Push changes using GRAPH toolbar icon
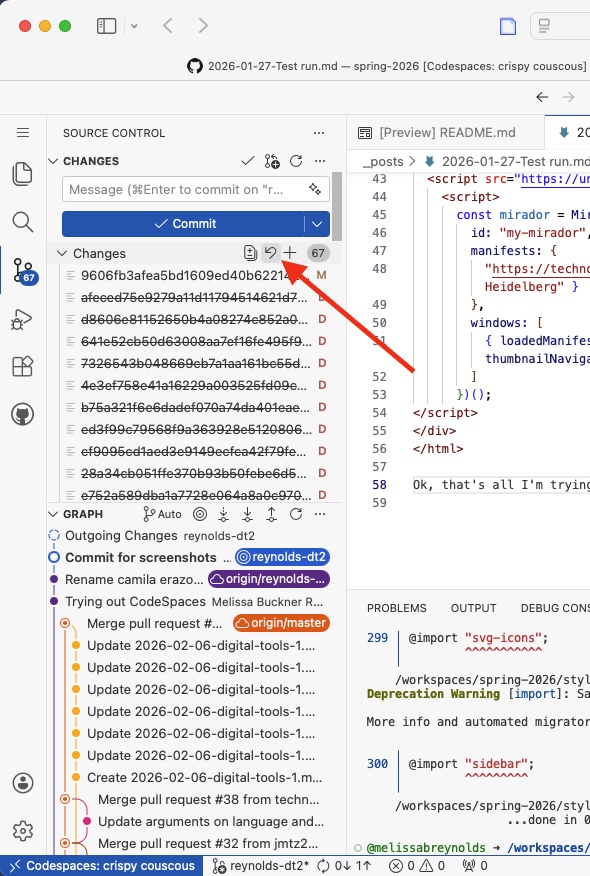This screenshot has width=590, height=876. [x=272, y=514]
